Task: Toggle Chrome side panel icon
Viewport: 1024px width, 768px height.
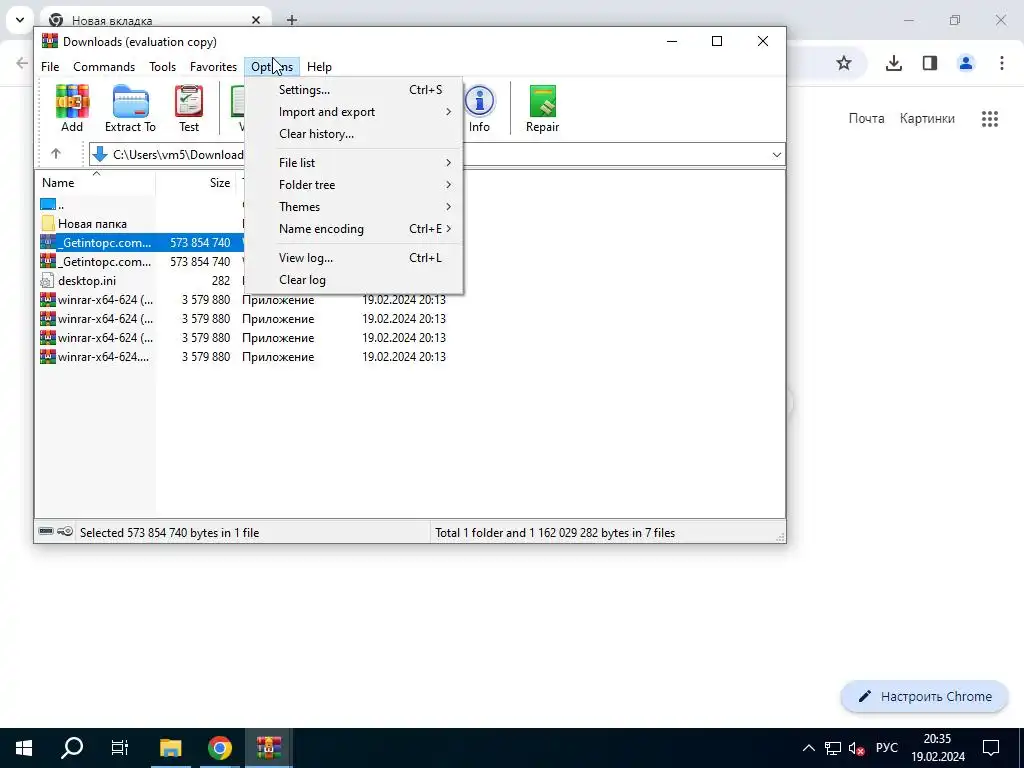Action: pyautogui.click(x=930, y=63)
